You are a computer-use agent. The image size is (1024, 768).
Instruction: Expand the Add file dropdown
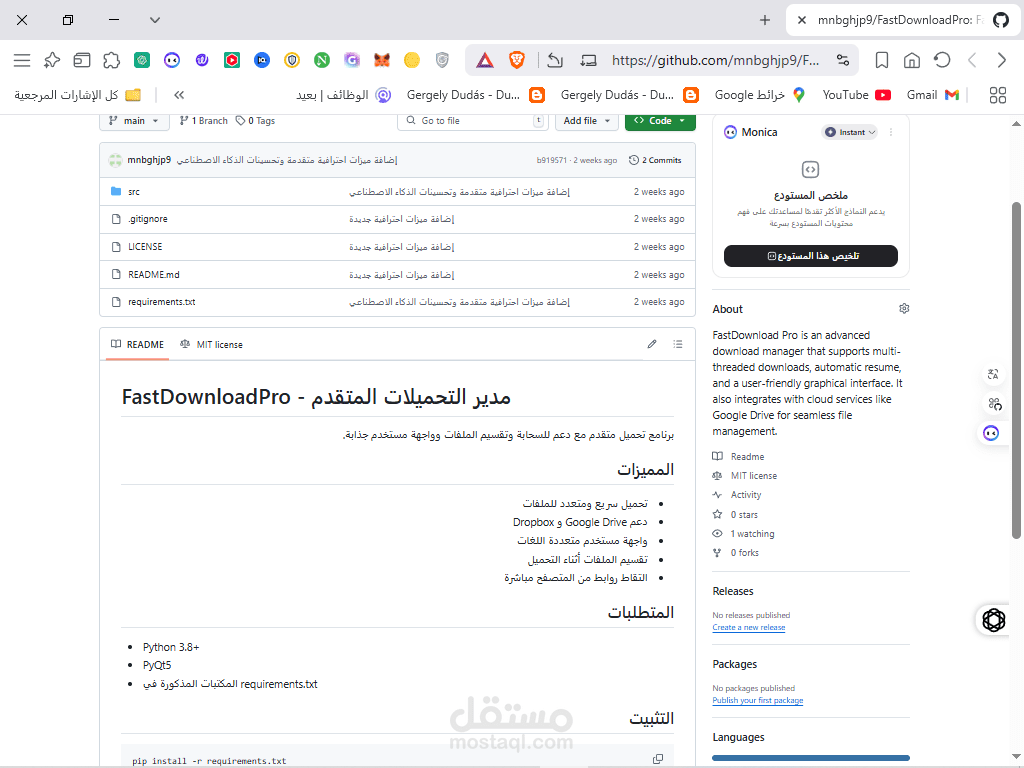coord(586,121)
